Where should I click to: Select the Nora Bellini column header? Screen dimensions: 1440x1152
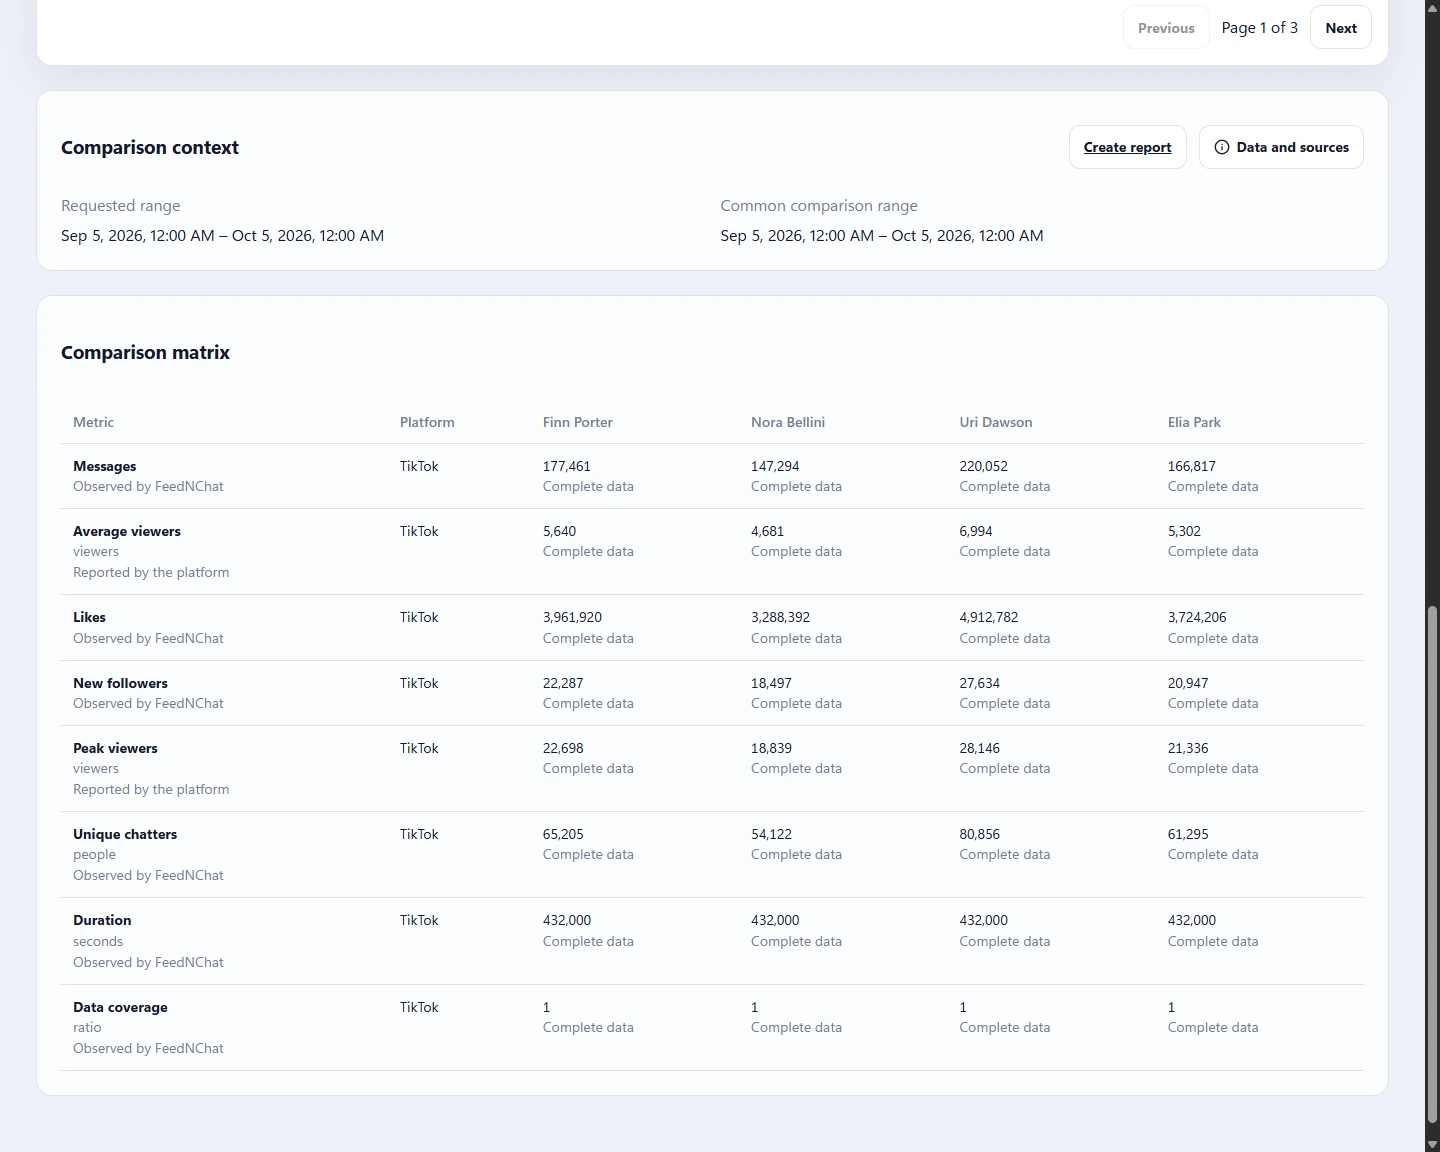787,422
